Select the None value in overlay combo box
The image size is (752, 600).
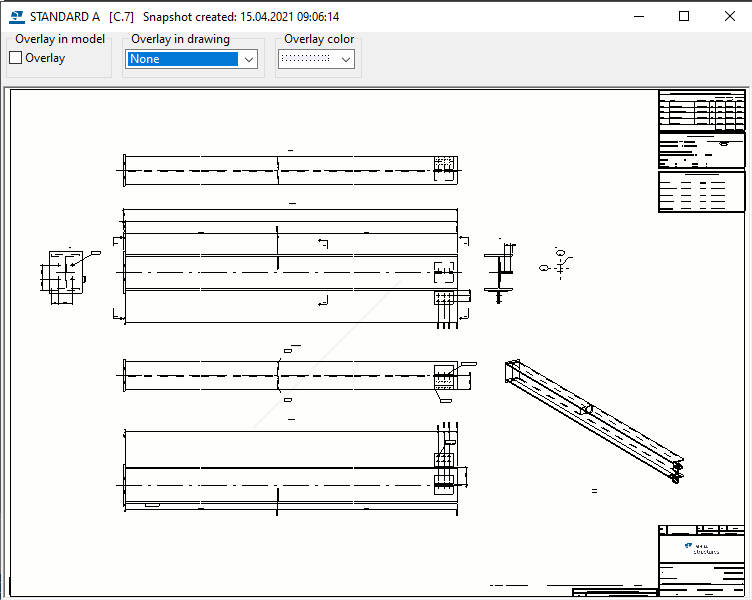(183, 59)
